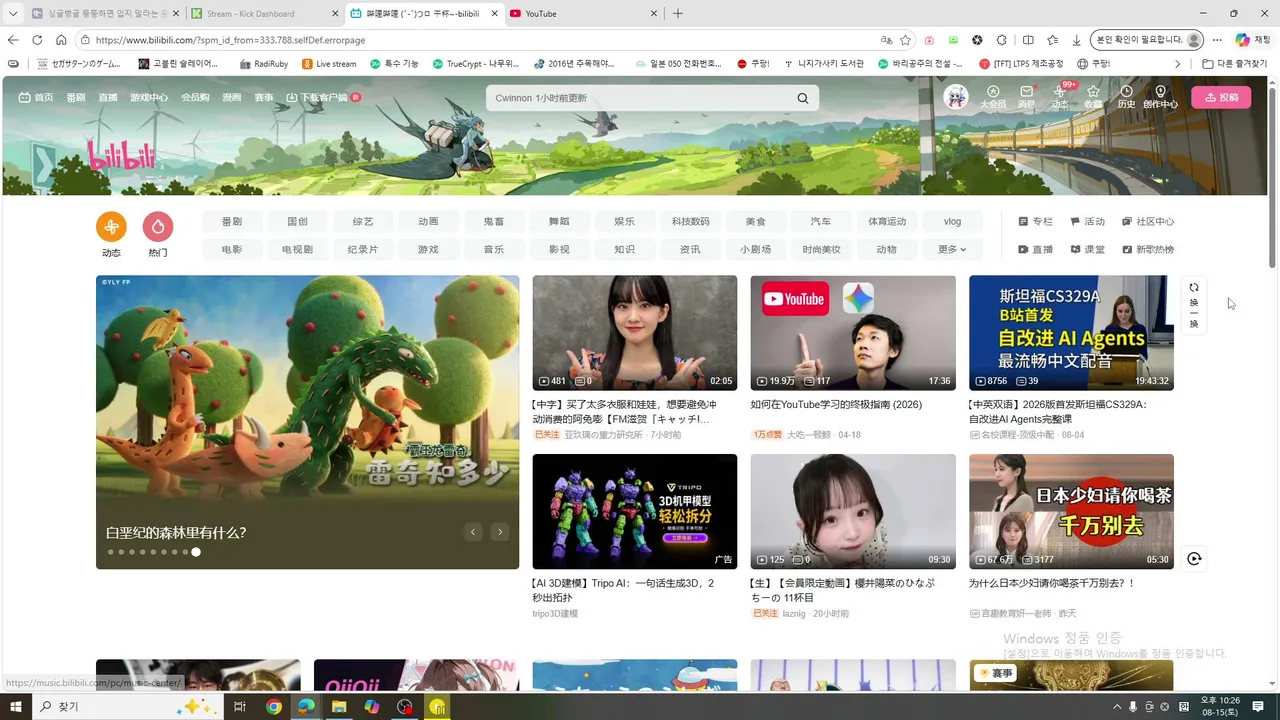Open the YouTube study guide video thumbnail
The height and width of the screenshot is (720, 1280).
tap(853, 333)
